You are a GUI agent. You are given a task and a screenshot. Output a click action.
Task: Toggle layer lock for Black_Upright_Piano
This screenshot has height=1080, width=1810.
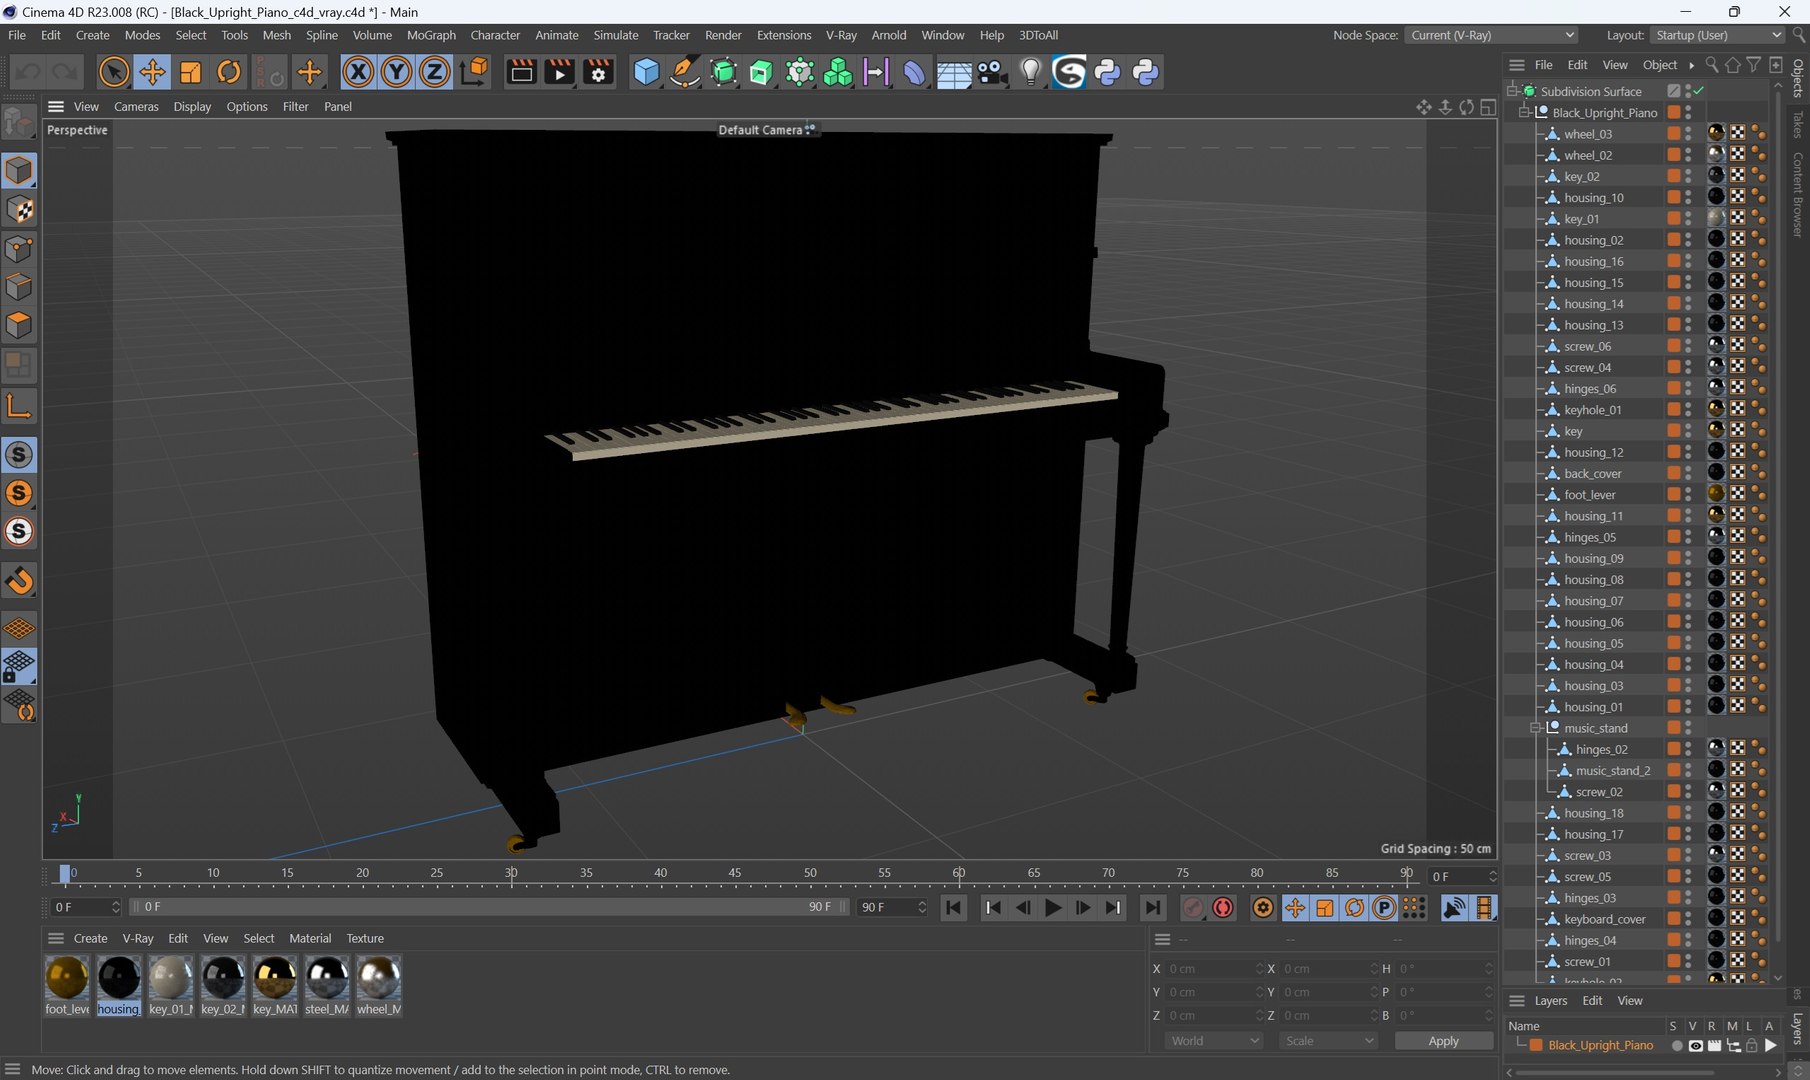pyautogui.click(x=1751, y=1046)
